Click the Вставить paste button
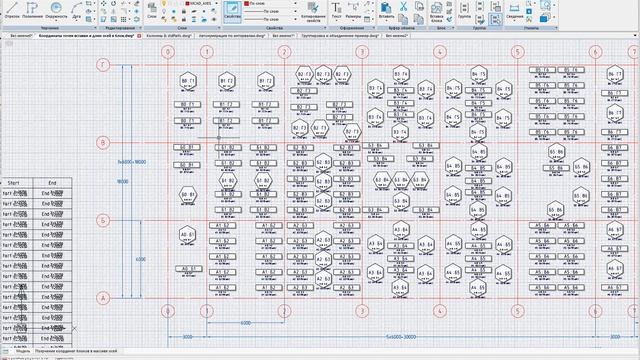 386,10
